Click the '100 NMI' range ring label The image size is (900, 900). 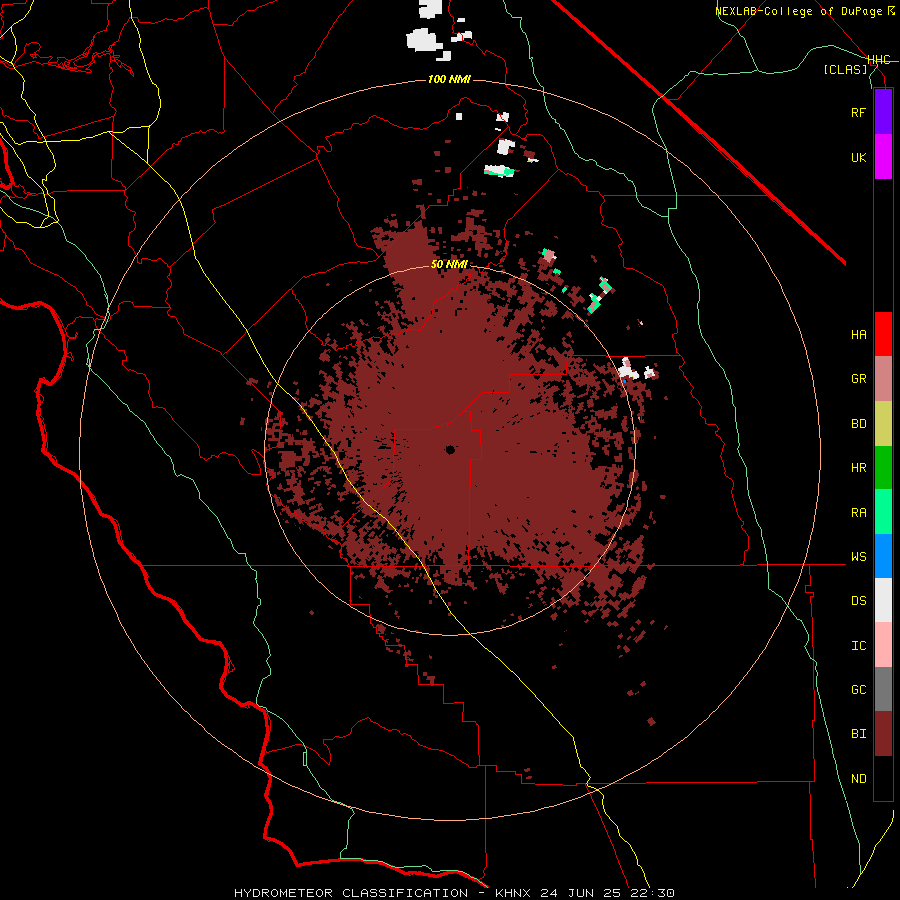point(449,79)
